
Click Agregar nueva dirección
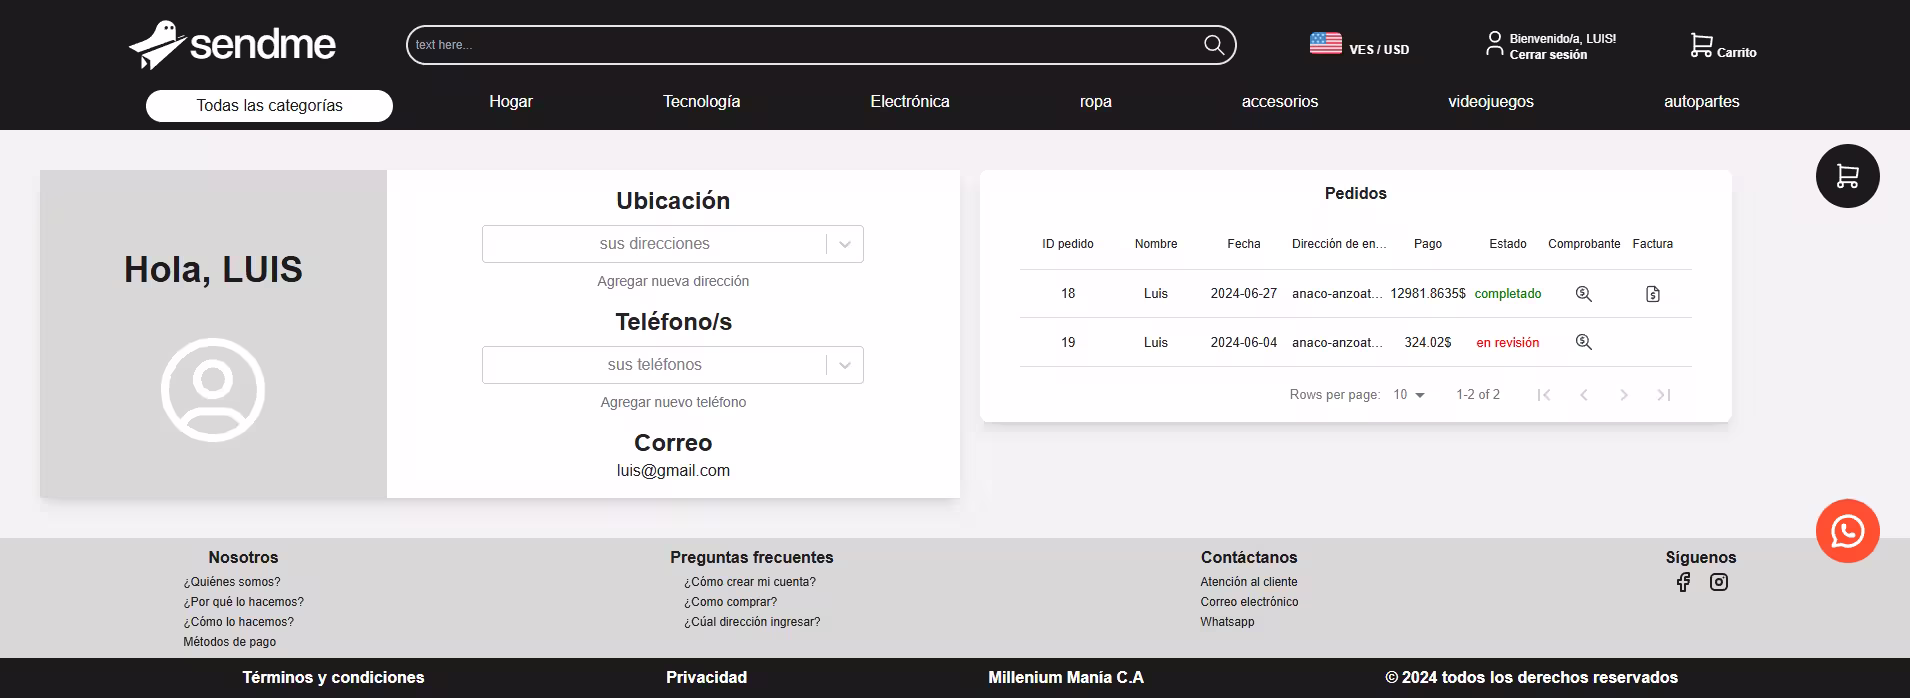click(x=672, y=281)
